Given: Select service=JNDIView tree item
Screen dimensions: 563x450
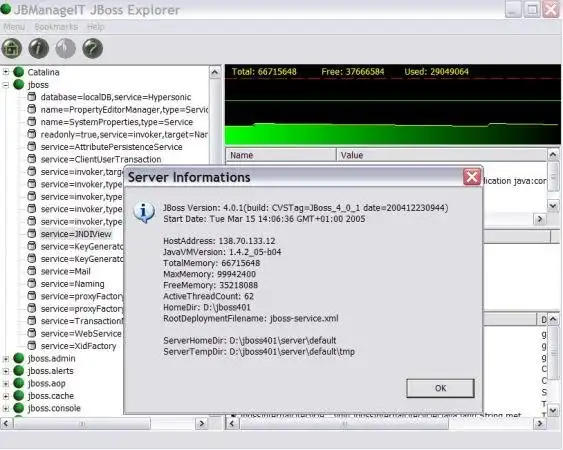Looking at the screenshot, I should 76,234.
